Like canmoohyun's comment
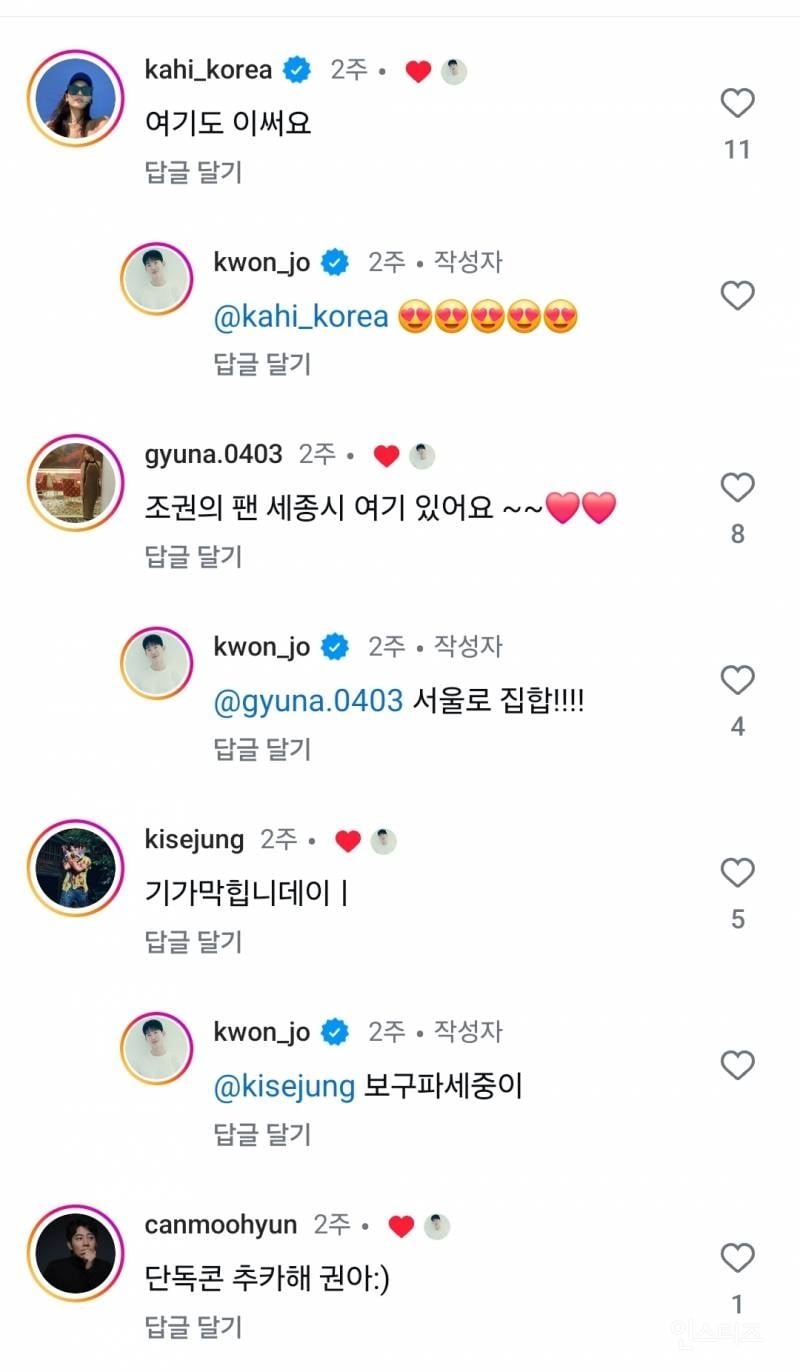Screen dimensions: 800x1372 737,1257
